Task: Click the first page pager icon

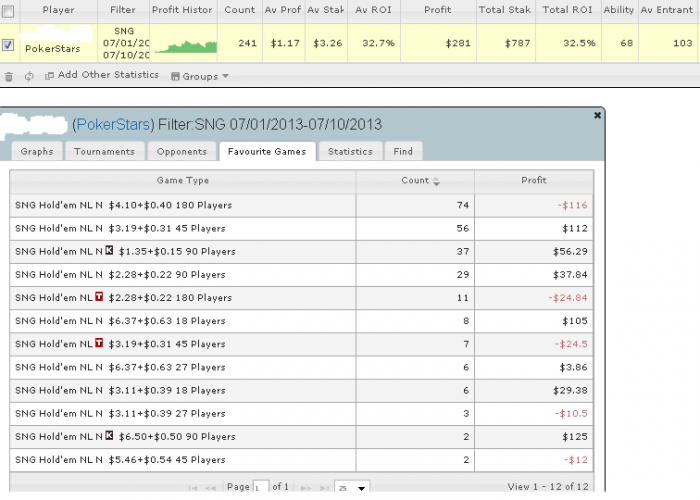Action: click(x=193, y=488)
